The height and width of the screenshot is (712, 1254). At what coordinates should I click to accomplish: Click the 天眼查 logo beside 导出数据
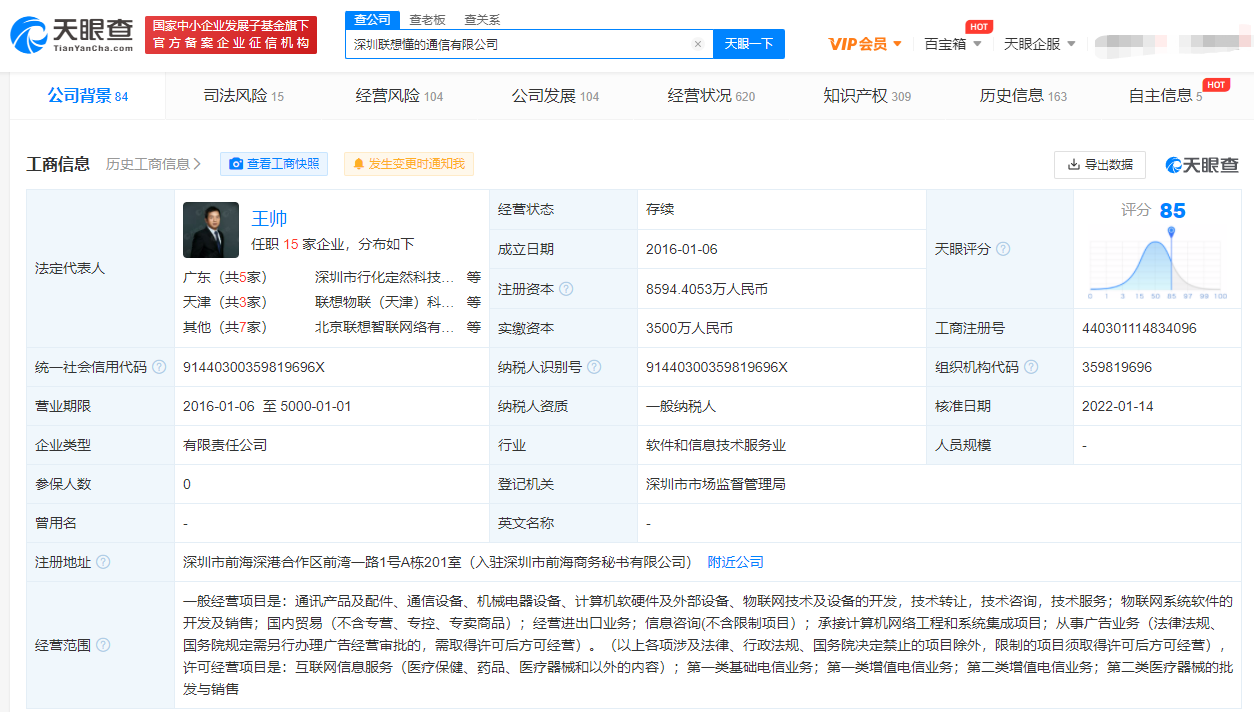click(1202, 165)
